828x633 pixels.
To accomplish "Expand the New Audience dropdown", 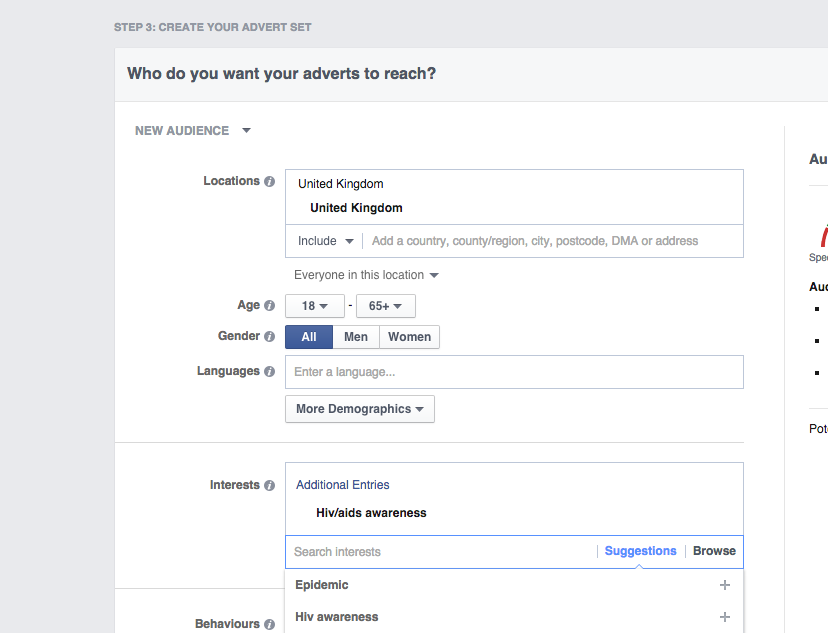I will point(193,131).
